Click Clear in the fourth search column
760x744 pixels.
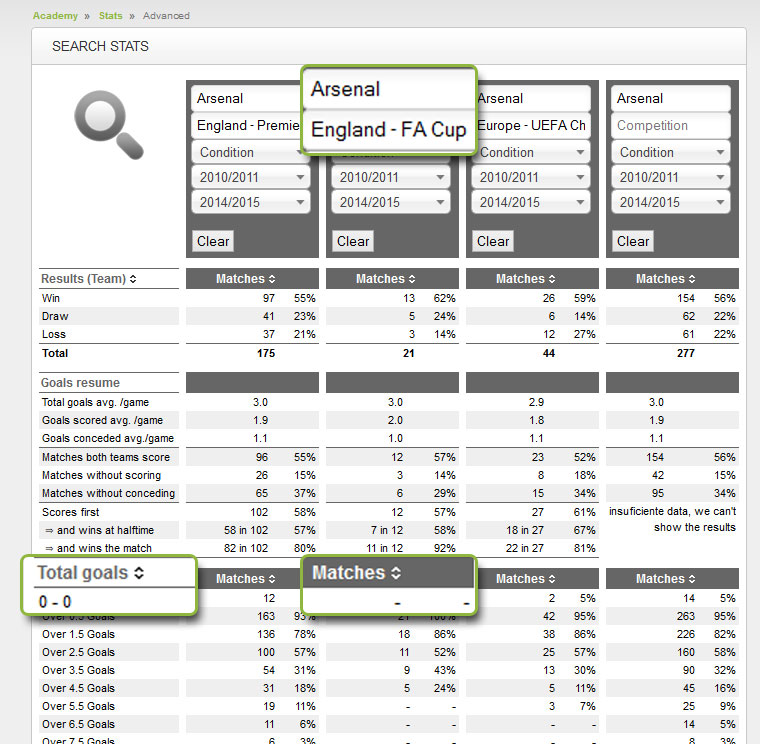click(x=633, y=241)
